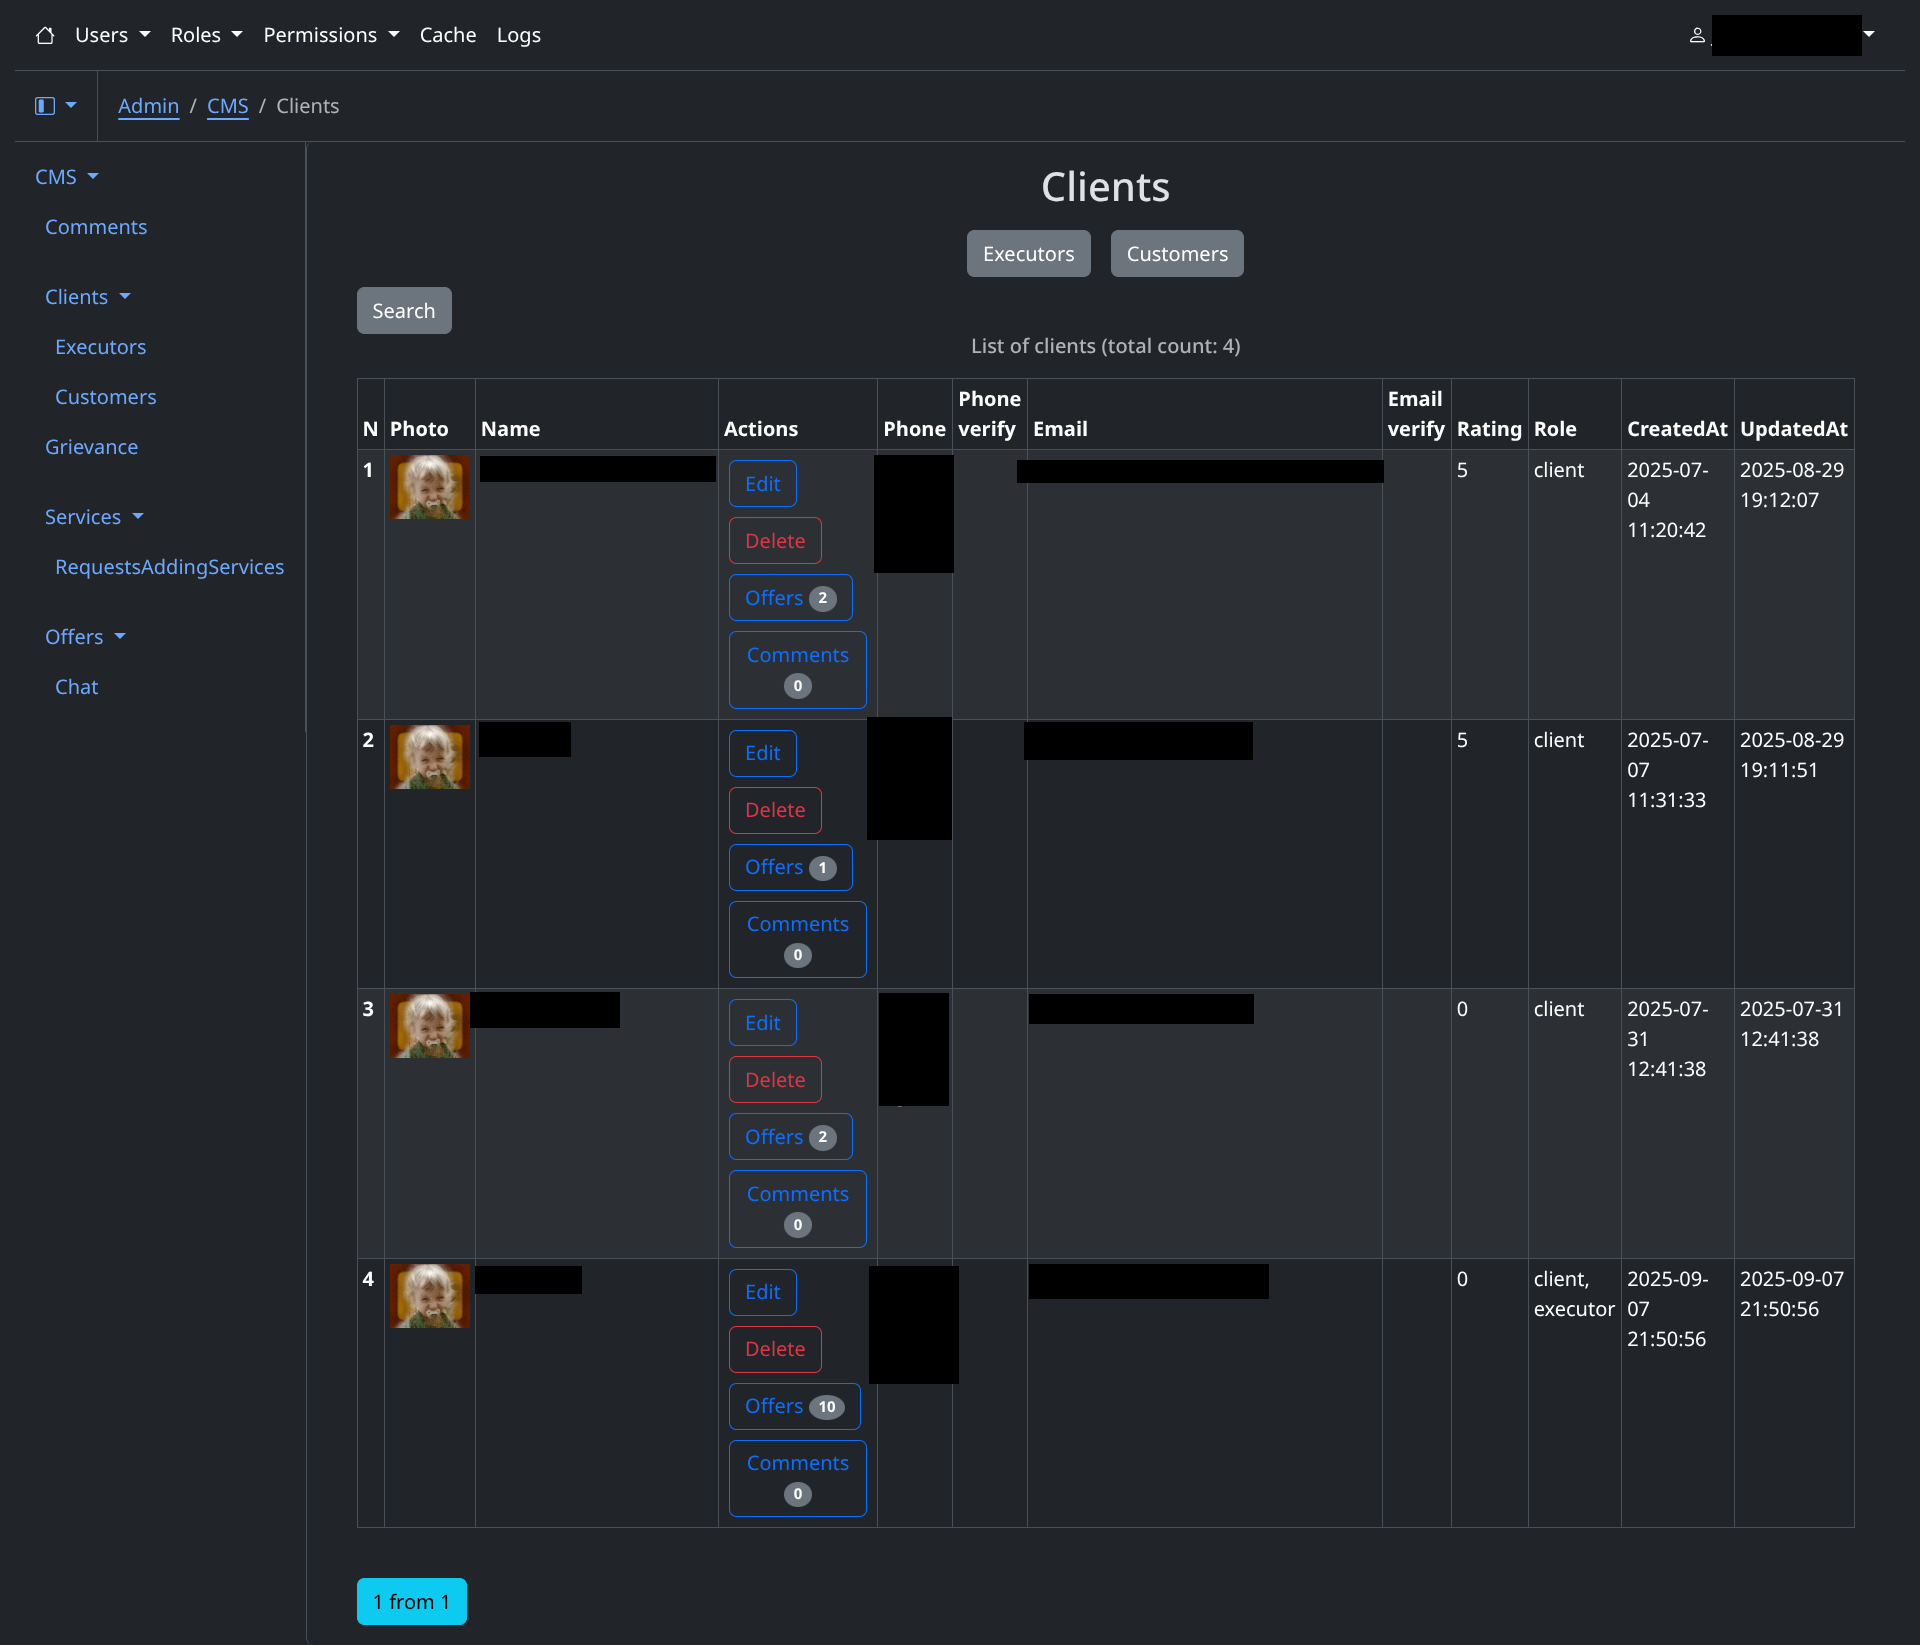Screen dimensions: 1920x1645
Task: Click the '1 from 1' pagination button
Action: pos(411,1601)
